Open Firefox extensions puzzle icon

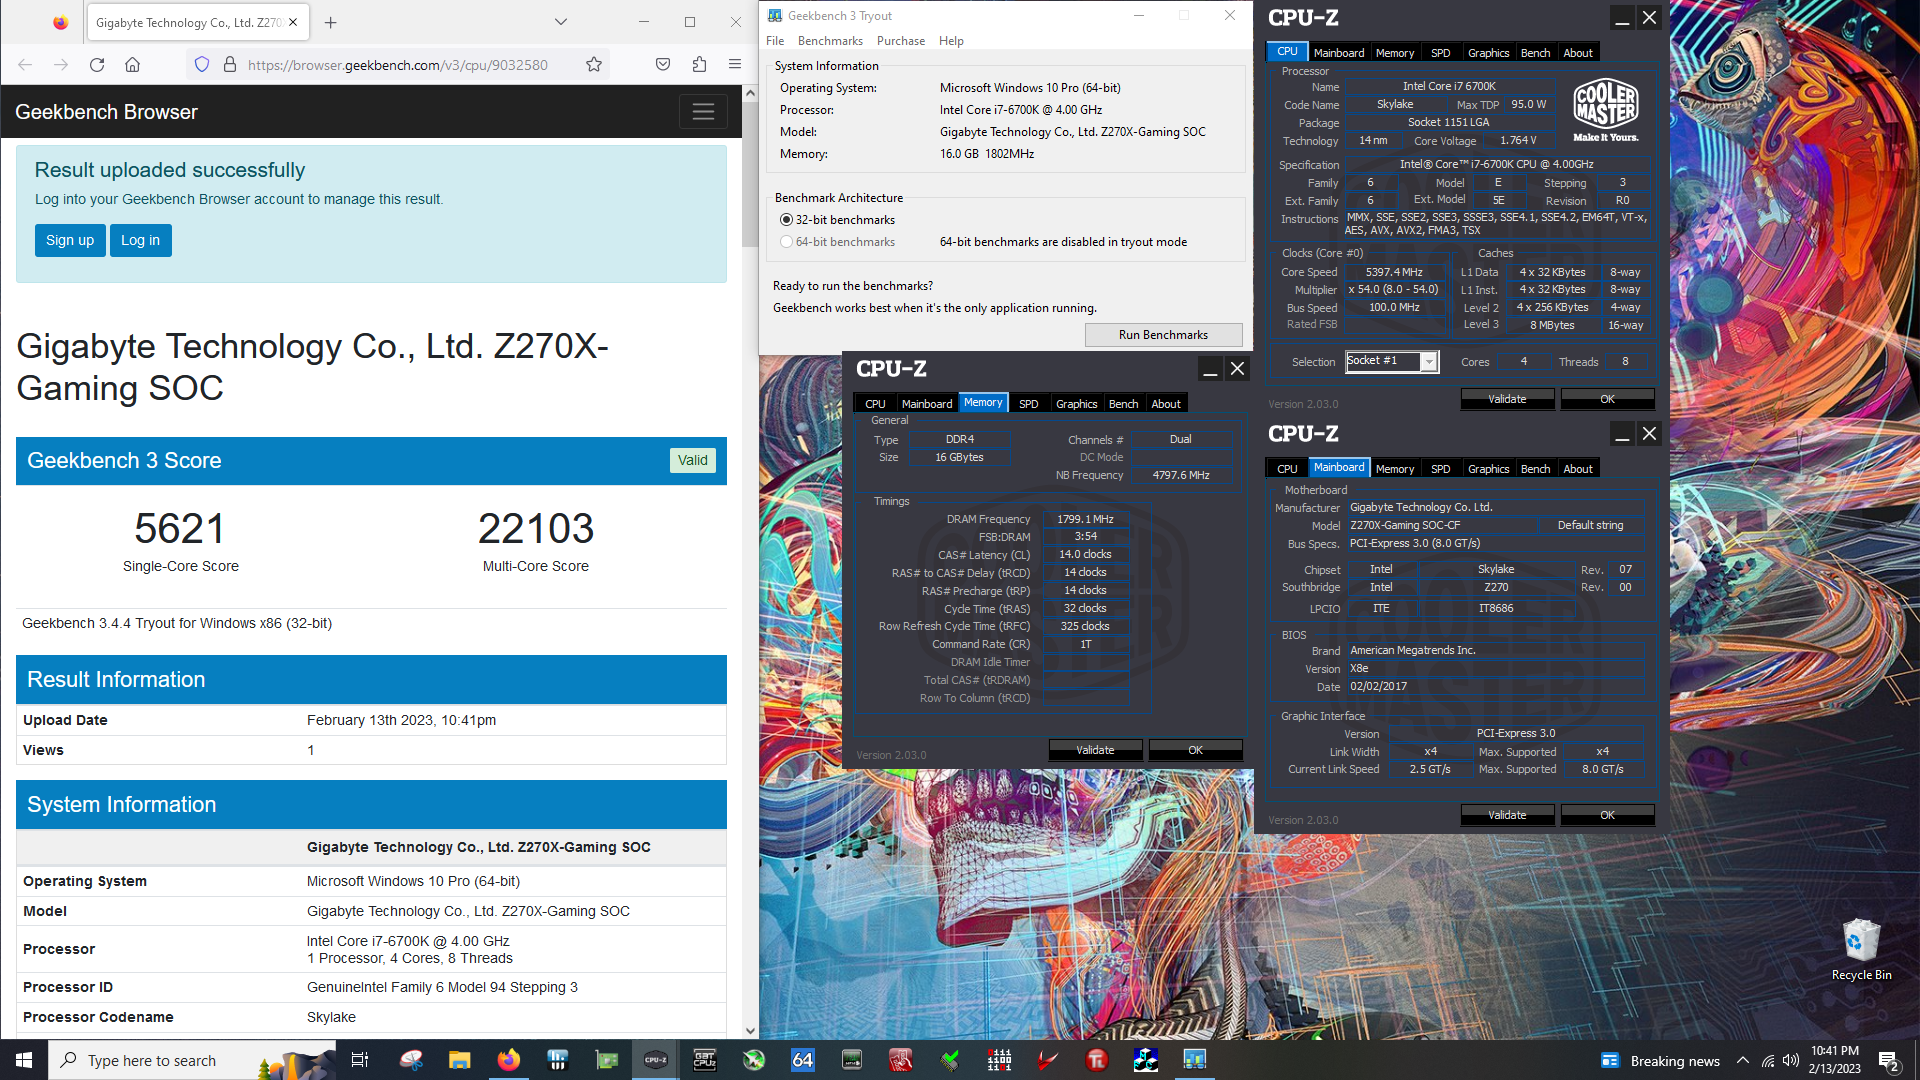(699, 65)
